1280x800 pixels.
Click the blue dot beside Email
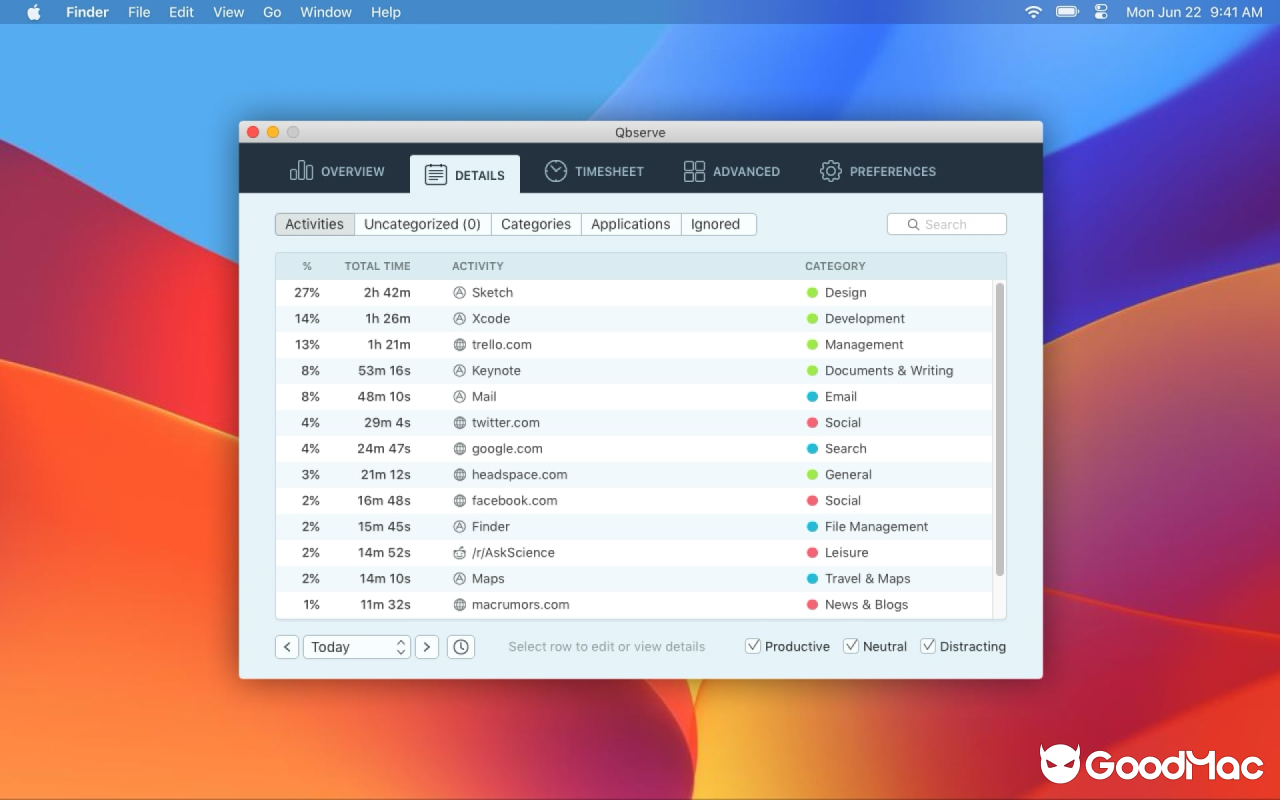pos(813,397)
